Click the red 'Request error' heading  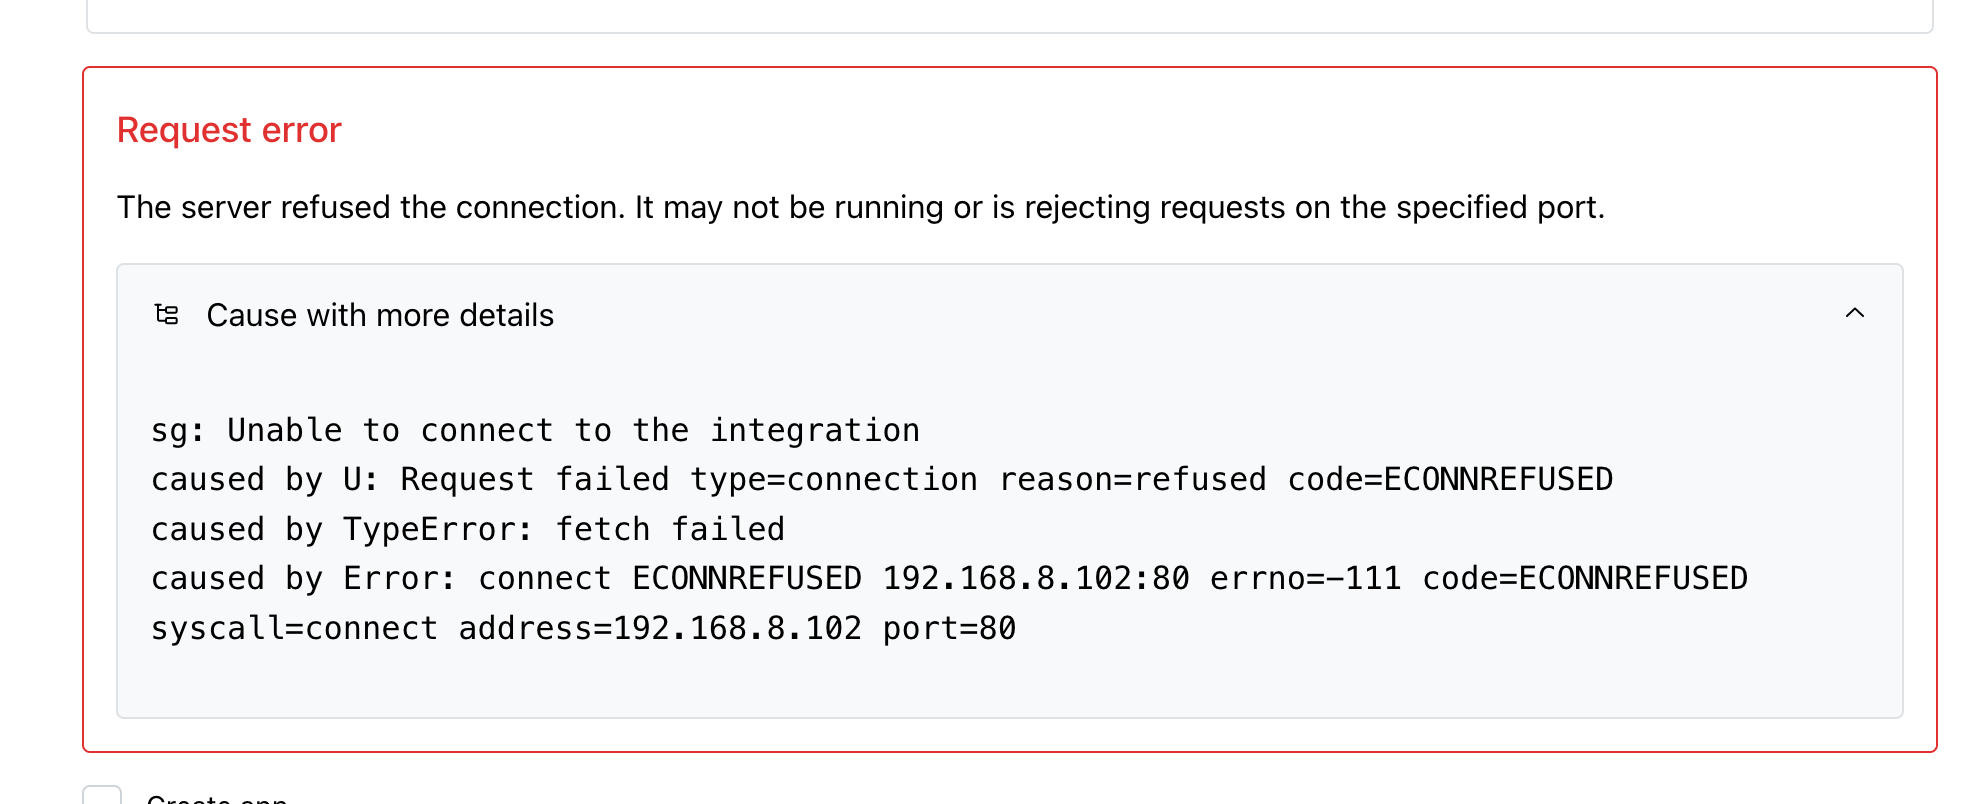(x=229, y=130)
